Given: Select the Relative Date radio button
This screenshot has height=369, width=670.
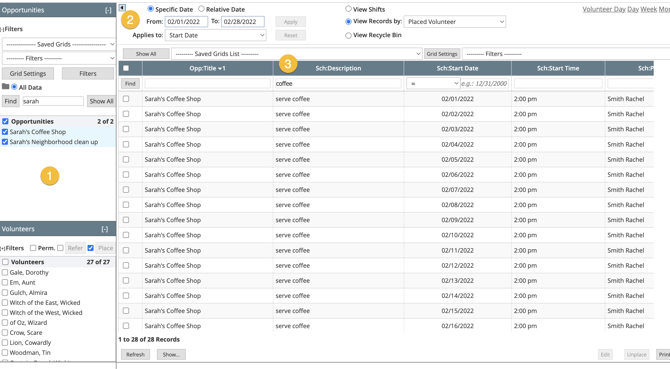Looking at the screenshot, I should 201,9.
